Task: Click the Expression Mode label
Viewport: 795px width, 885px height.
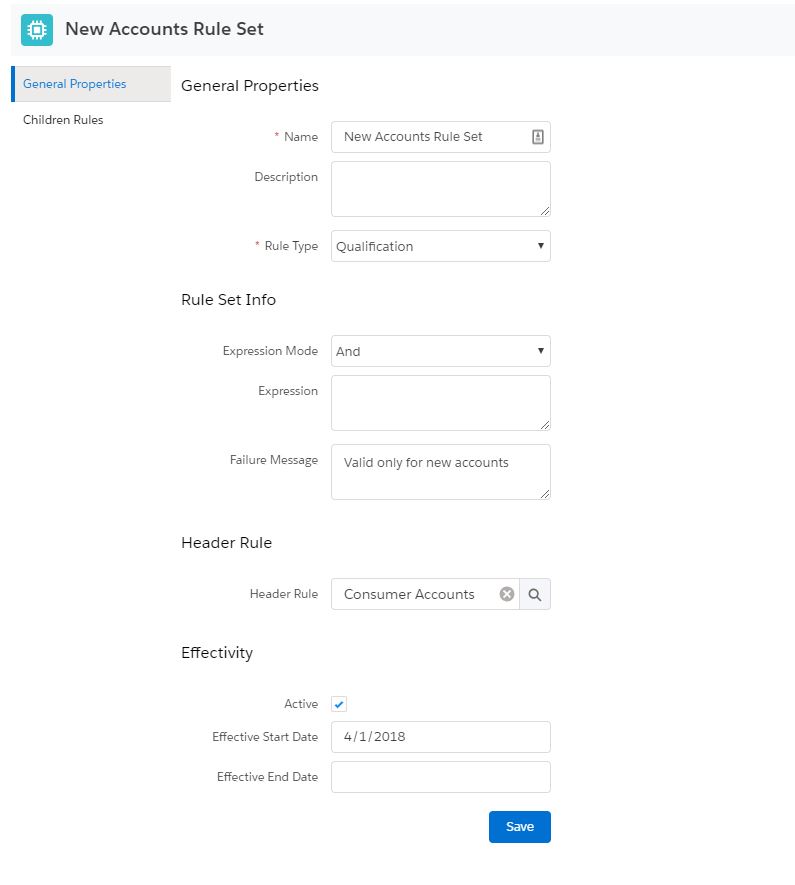Action: click(270, 351)
